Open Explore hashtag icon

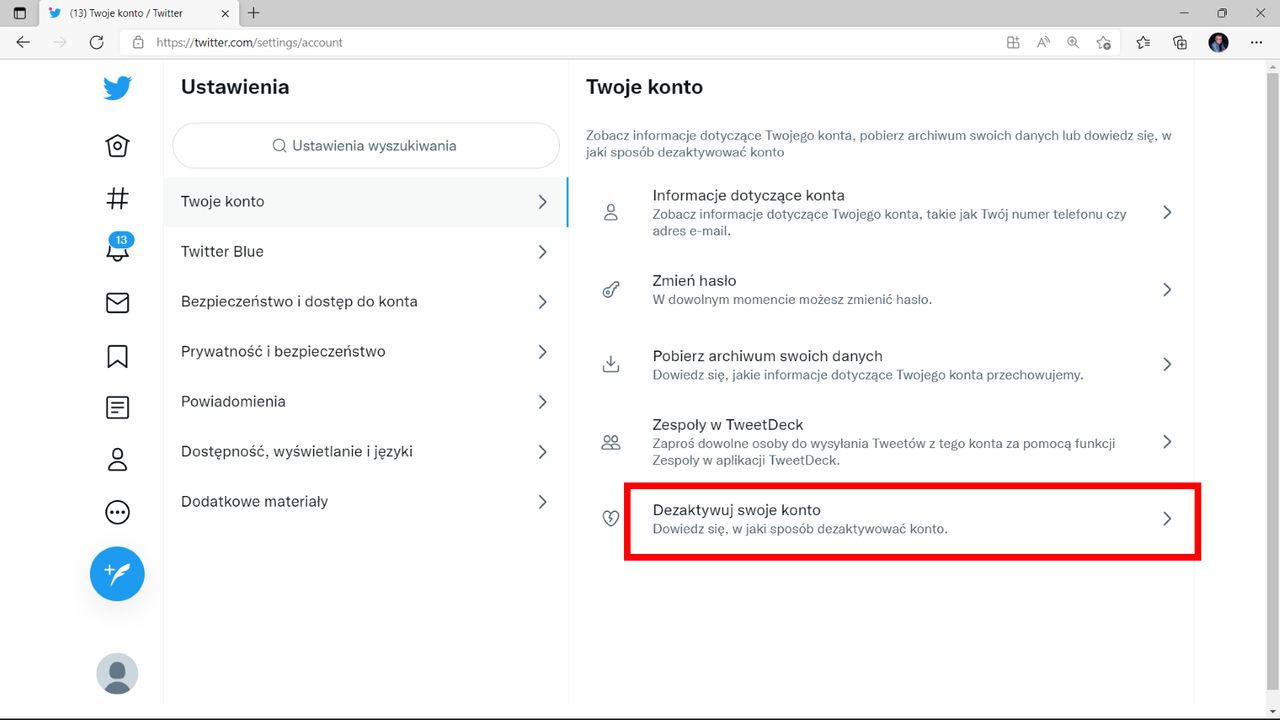(x=117, y=198)
